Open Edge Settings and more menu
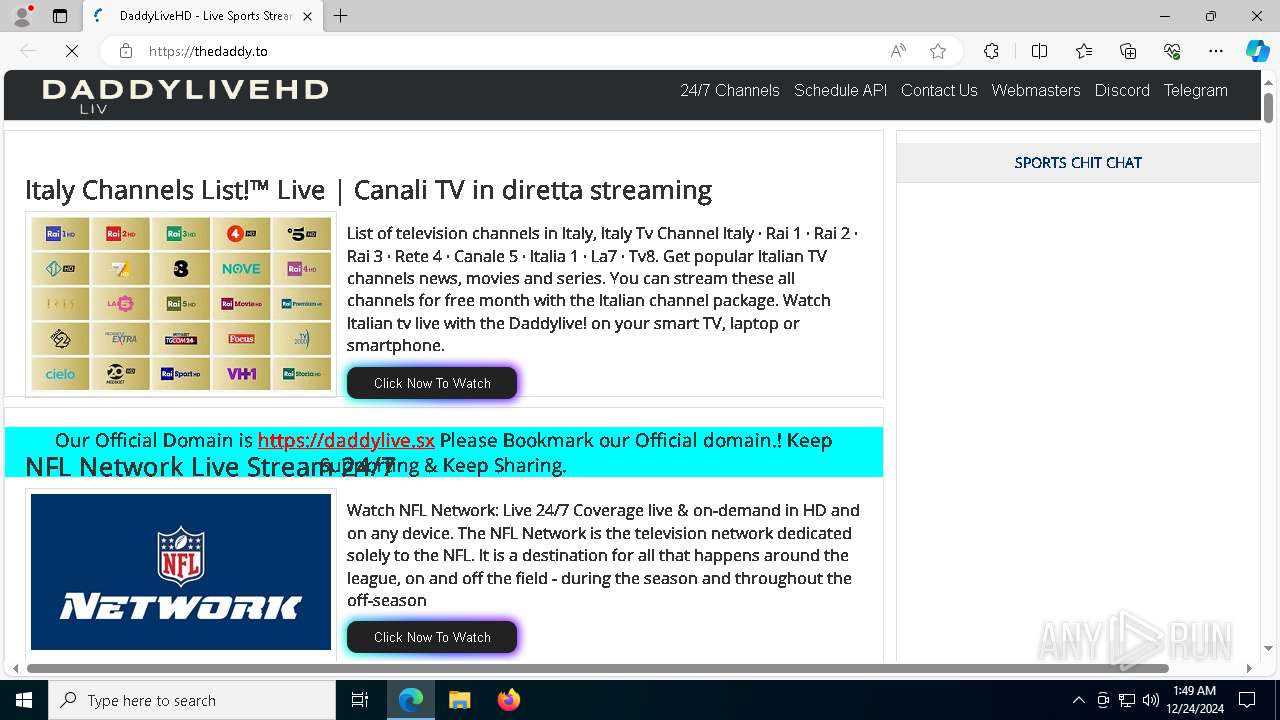The image size is (1280, 720). [1216, 51]
